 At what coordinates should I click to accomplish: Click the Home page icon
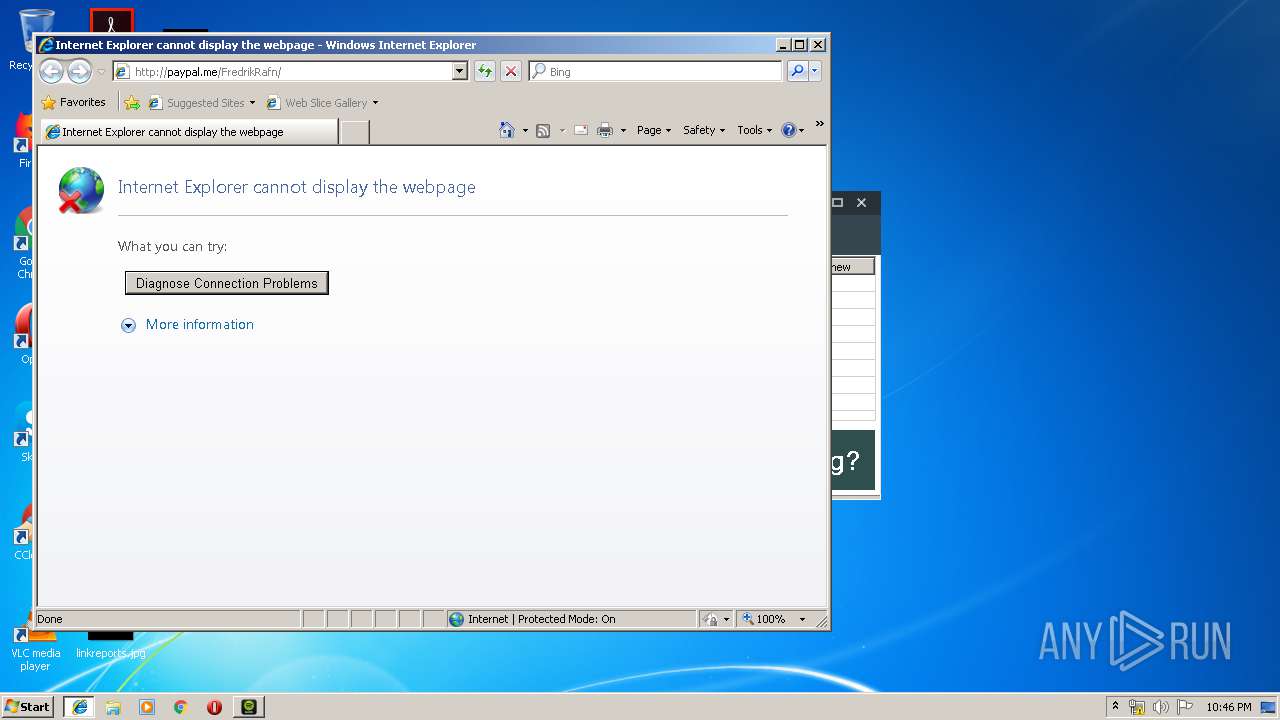507,130
